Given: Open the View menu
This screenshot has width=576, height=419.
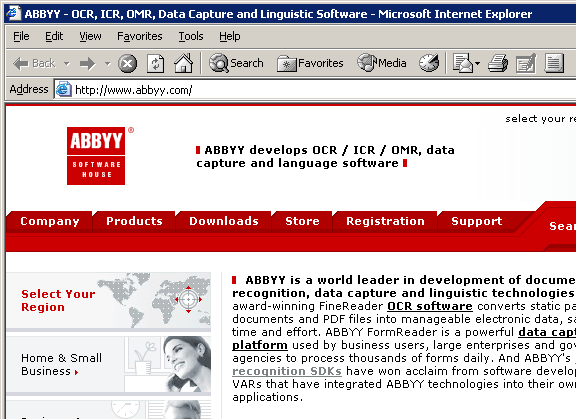Looking at the screenshot, I should 90,36.
